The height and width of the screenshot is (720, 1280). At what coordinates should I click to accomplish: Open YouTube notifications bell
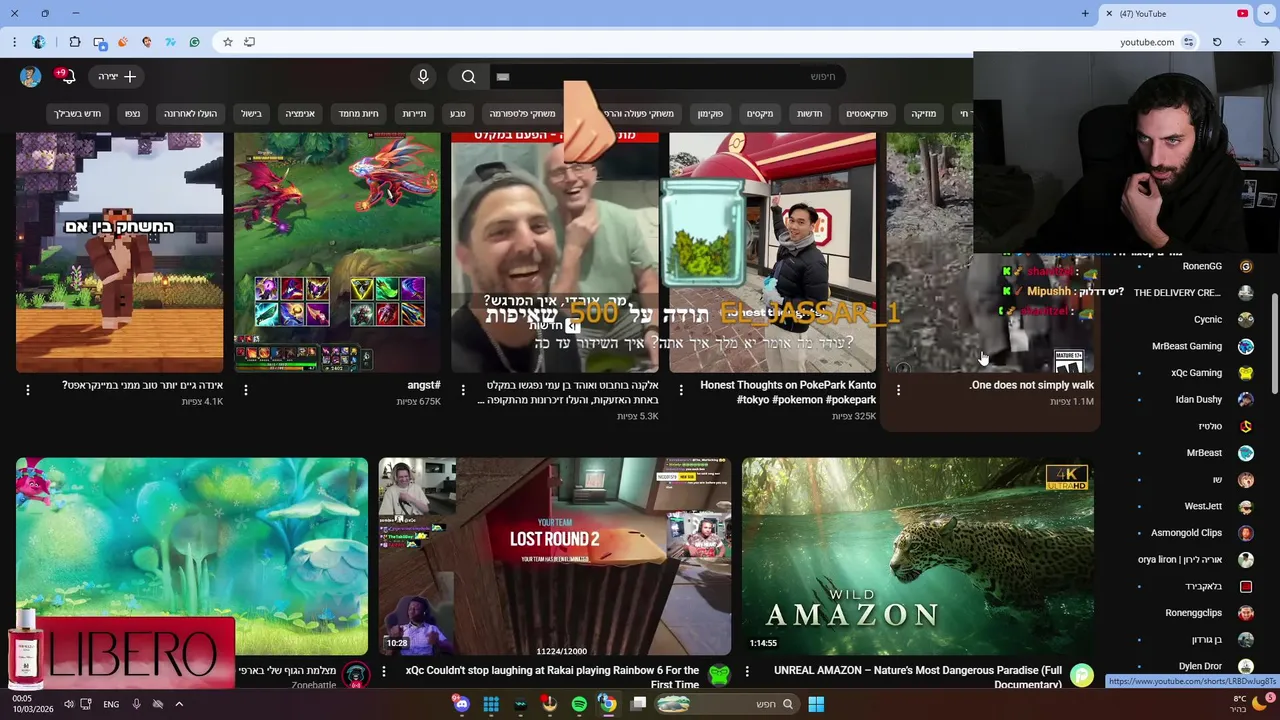pos(67,77)
